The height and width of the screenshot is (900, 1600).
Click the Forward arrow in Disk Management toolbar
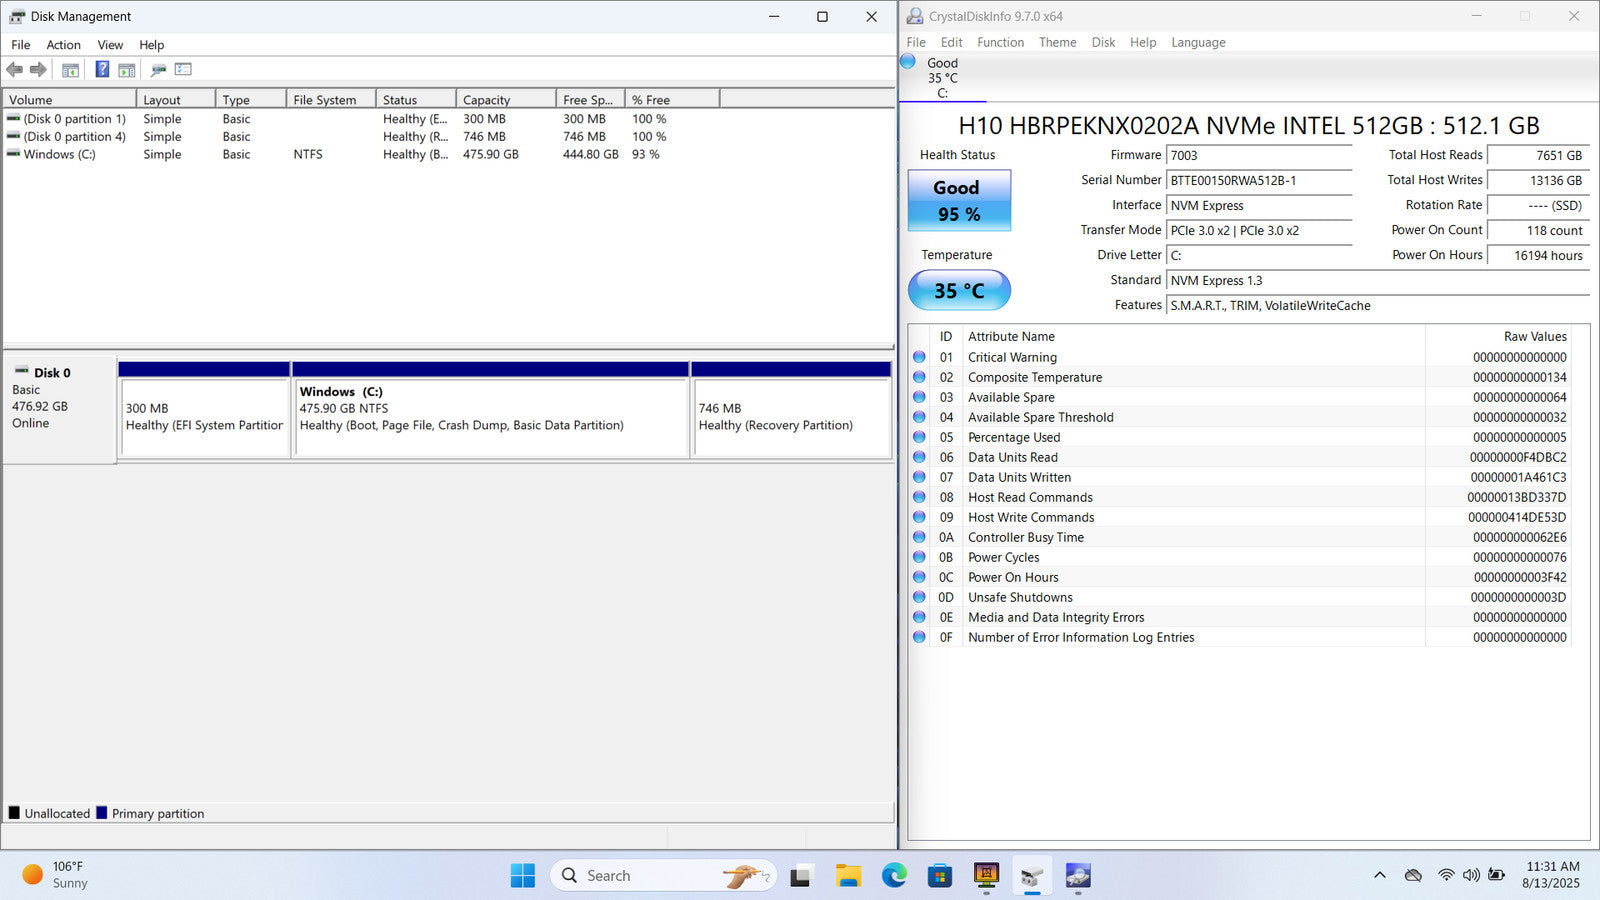[38, 70]
